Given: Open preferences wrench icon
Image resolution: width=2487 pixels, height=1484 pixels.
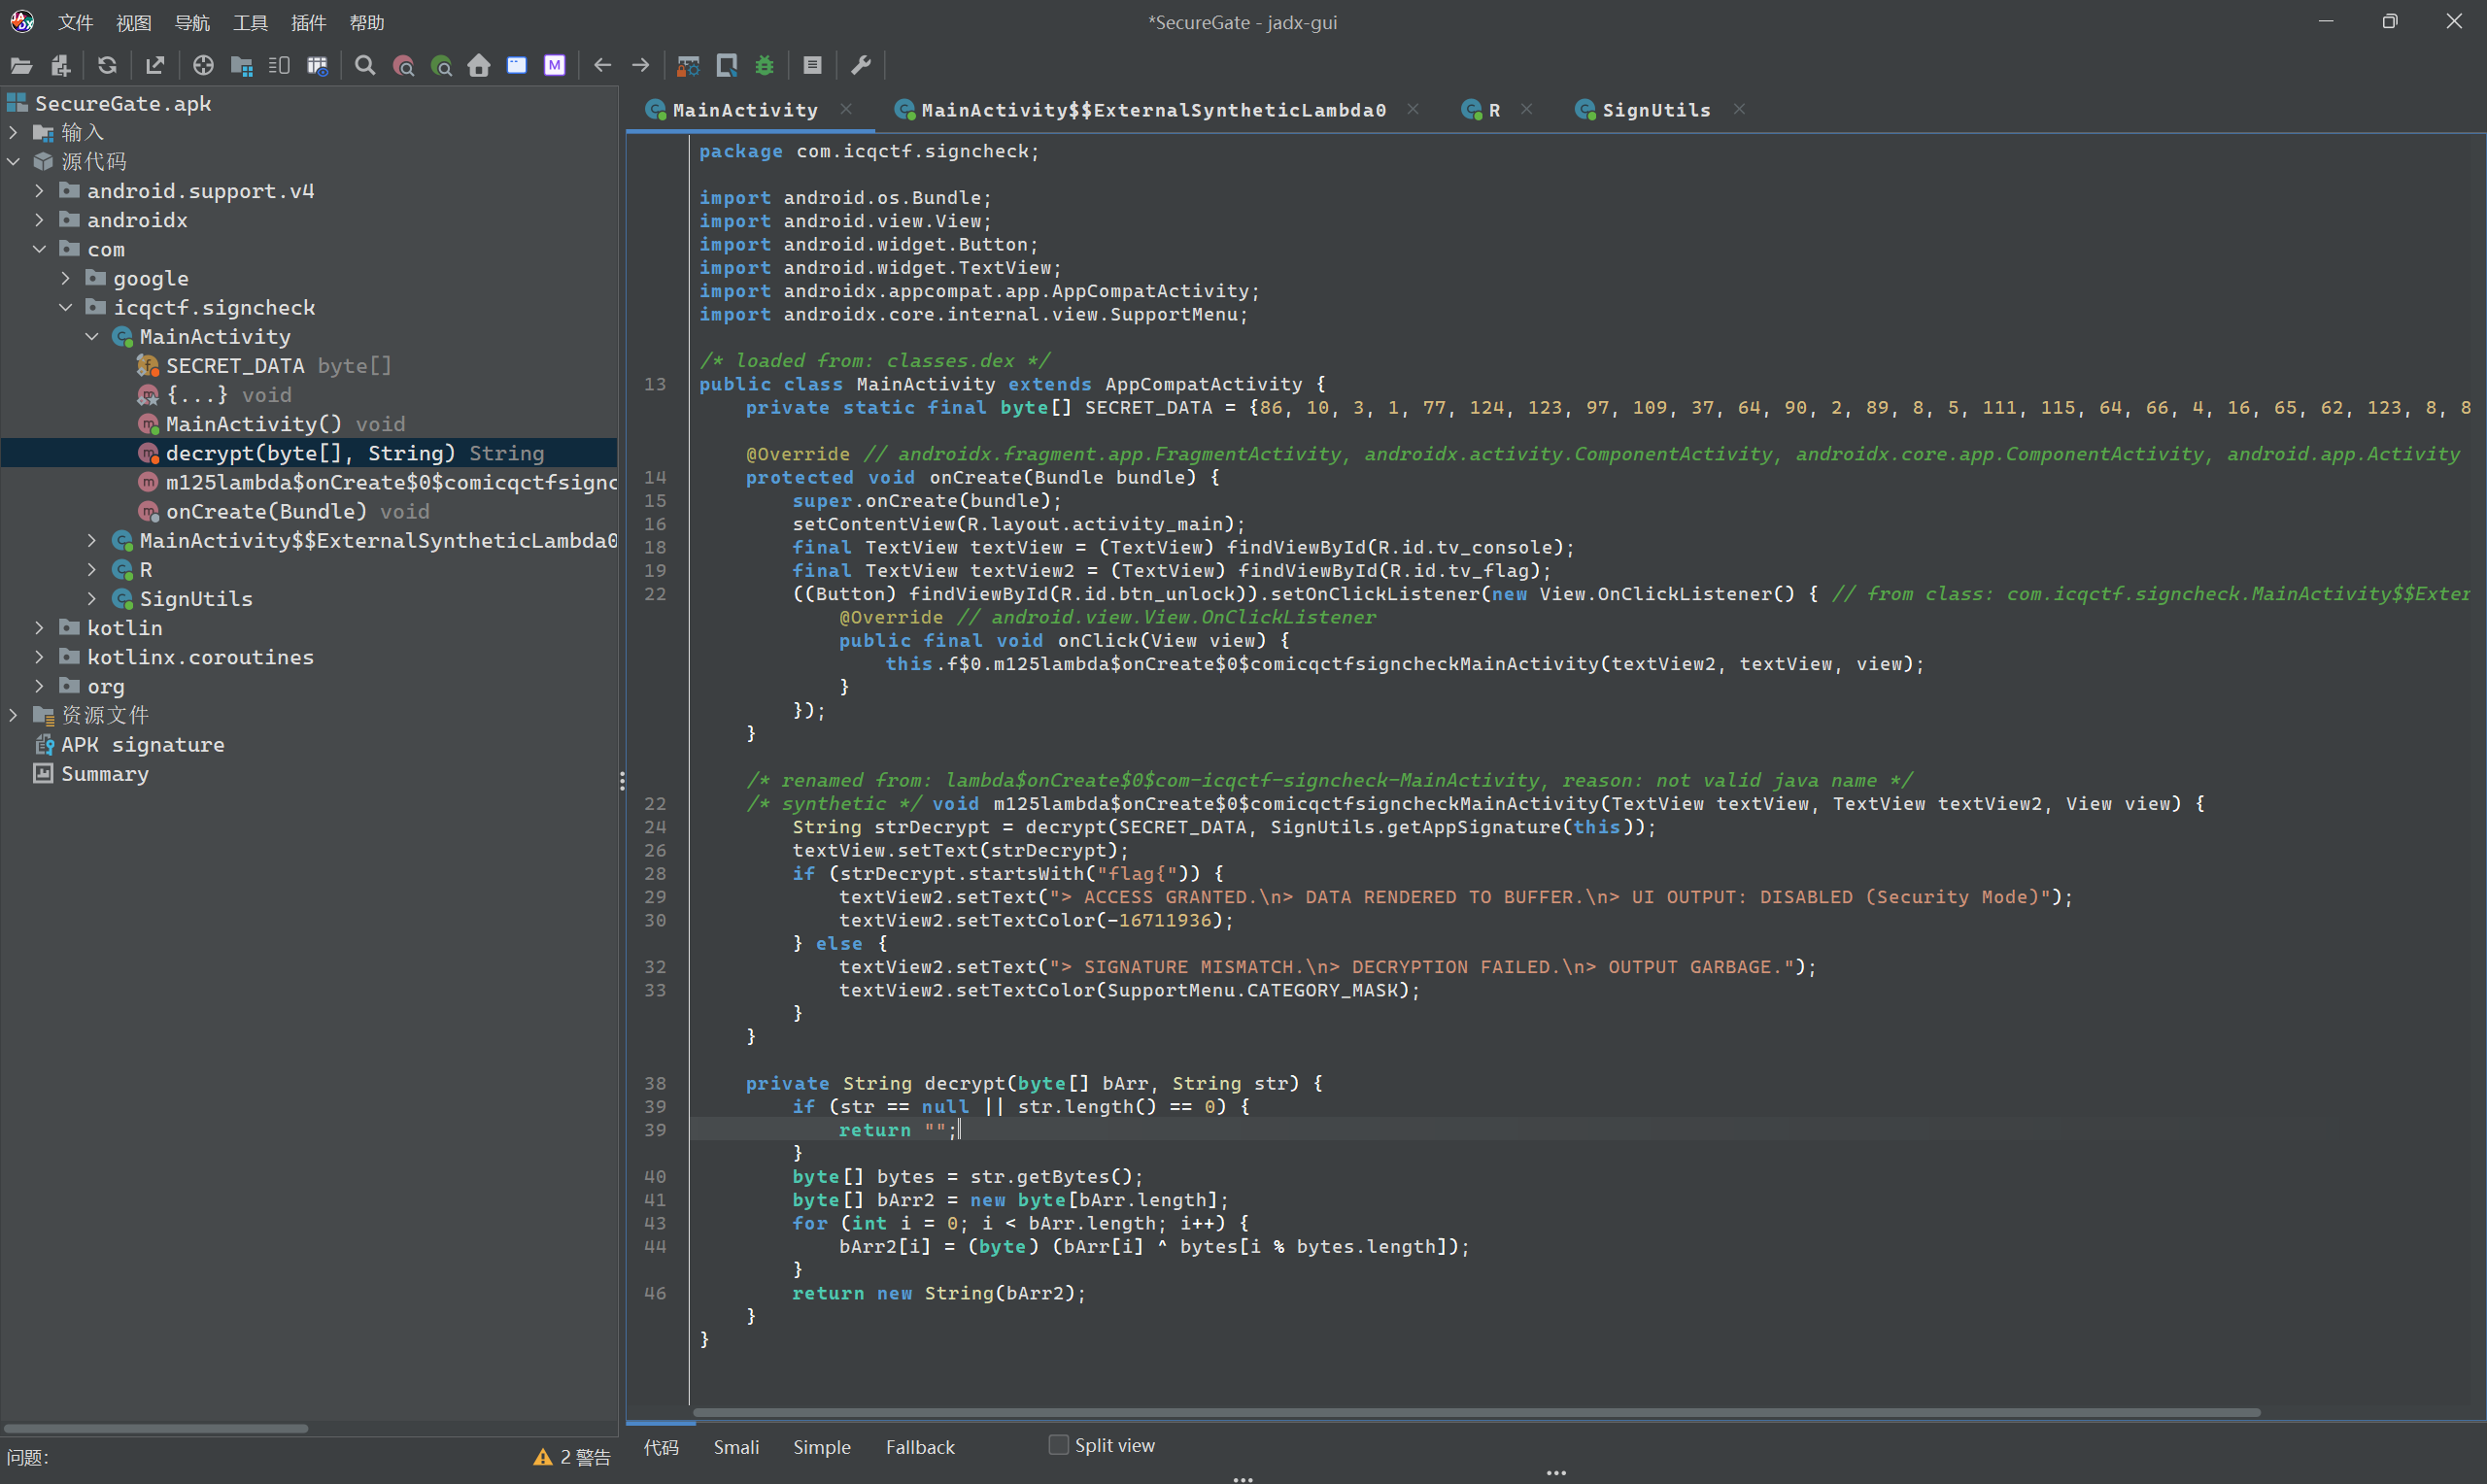Looking at the screenshot, I should coord(860,66).
